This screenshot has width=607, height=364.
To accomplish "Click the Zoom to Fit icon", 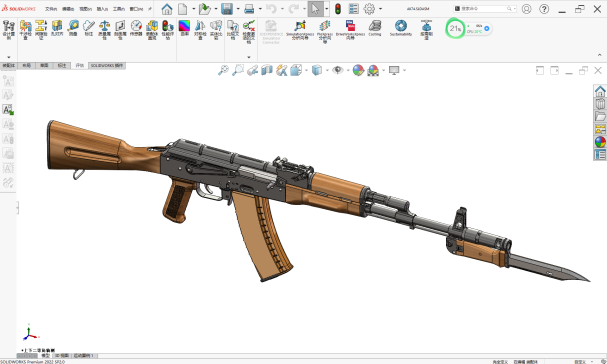I will tap(223, 70).
